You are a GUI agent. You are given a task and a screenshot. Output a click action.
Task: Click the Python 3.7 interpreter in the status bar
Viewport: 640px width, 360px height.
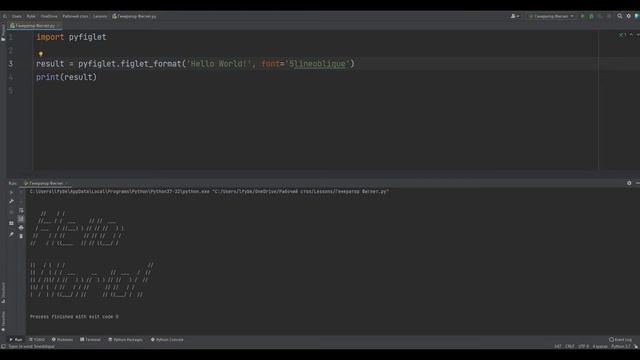point(620,347)
